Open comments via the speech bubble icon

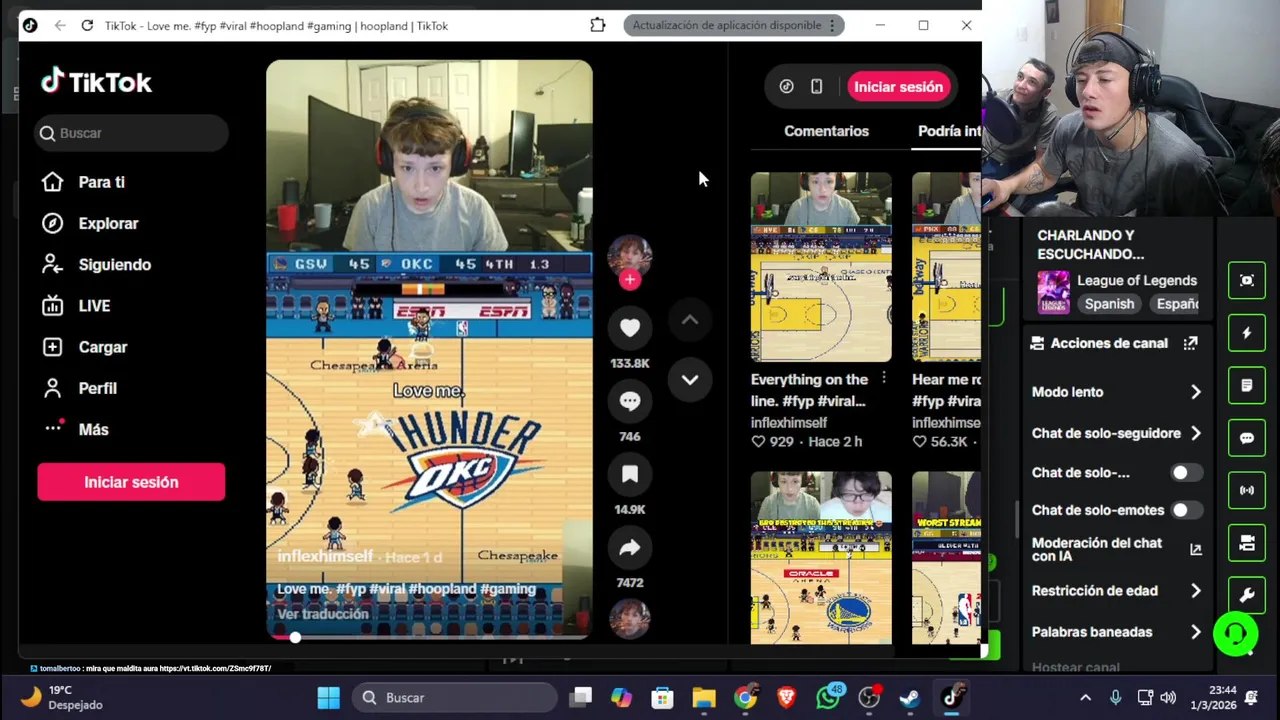coord(630,401)
